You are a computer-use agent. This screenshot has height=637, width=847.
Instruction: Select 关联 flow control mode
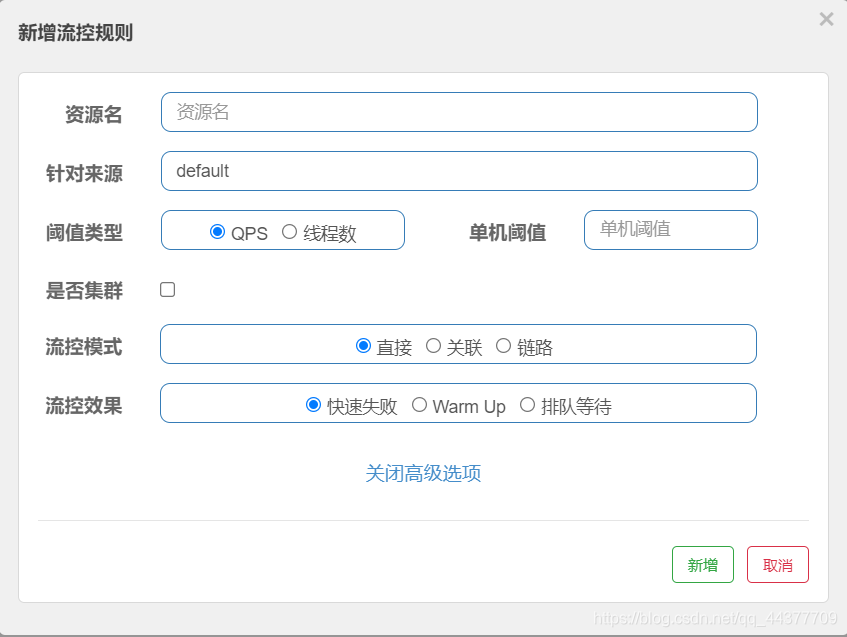(433, 346)
